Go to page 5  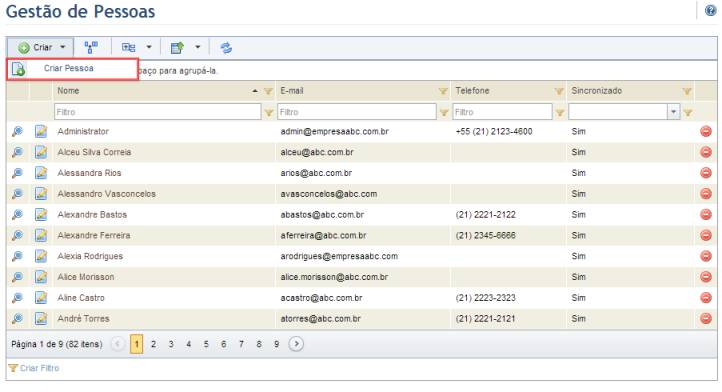[x=206, y=344]
